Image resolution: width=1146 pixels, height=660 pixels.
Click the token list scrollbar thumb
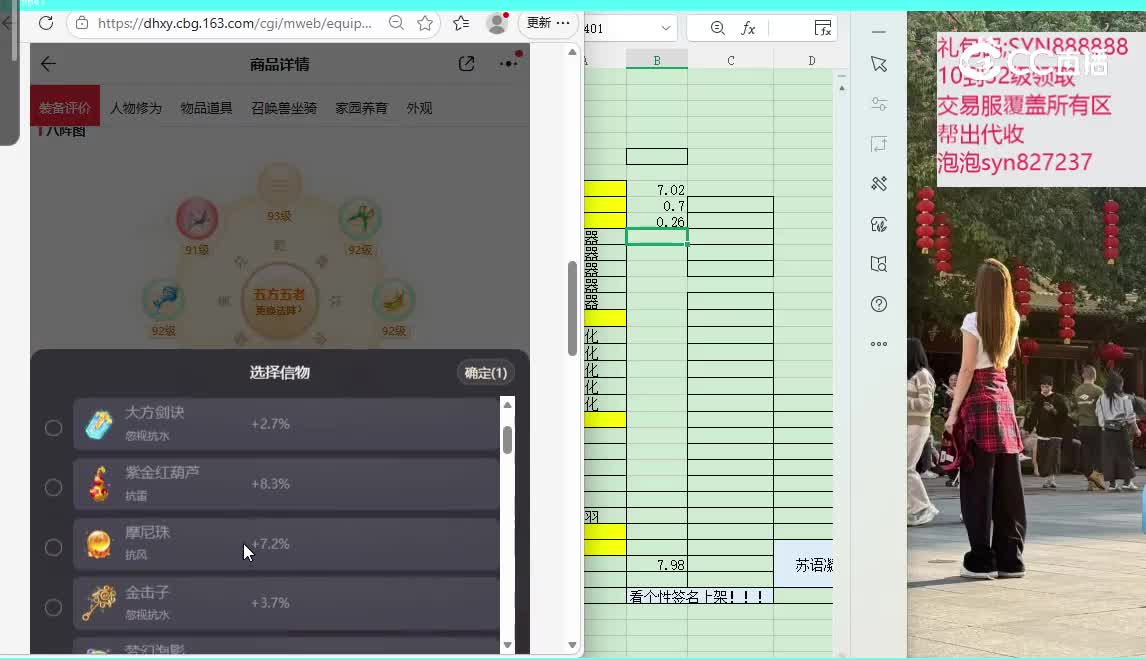tap(507, 440)
